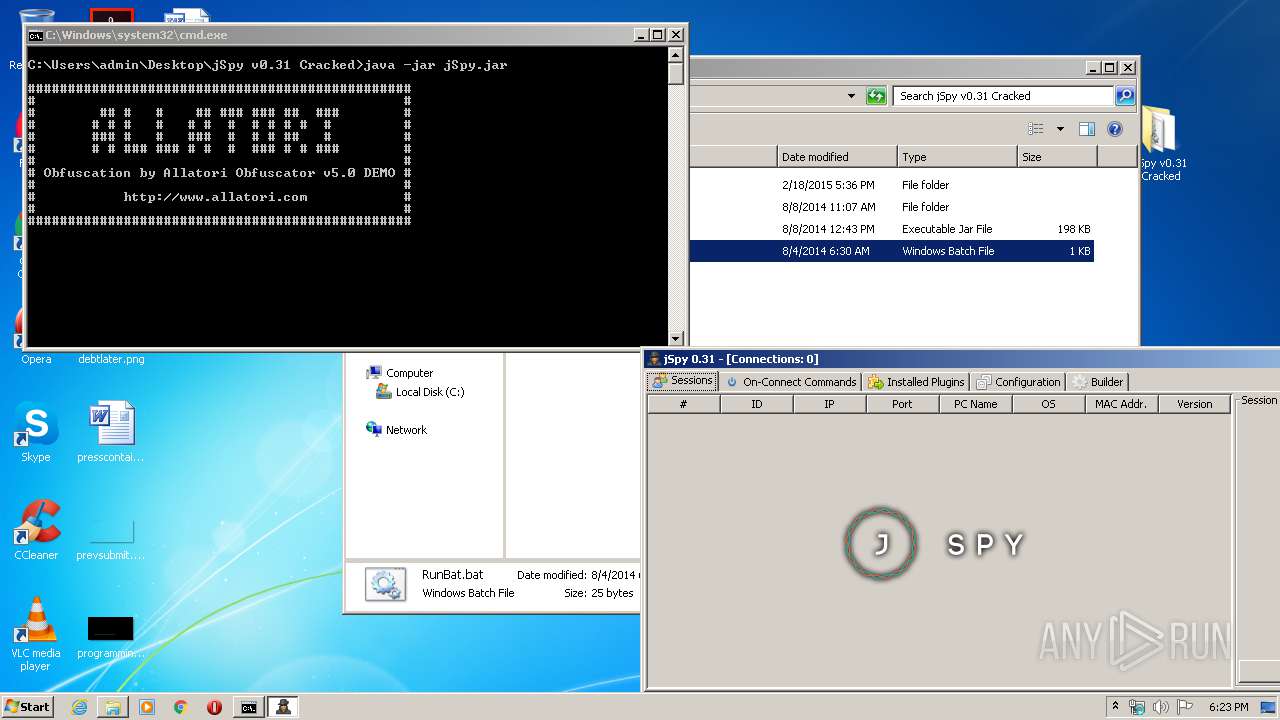Sort files by Size column
The width and height of the screenshot is (1280, 720).
pyautogui.click(x=1057, y=157)
